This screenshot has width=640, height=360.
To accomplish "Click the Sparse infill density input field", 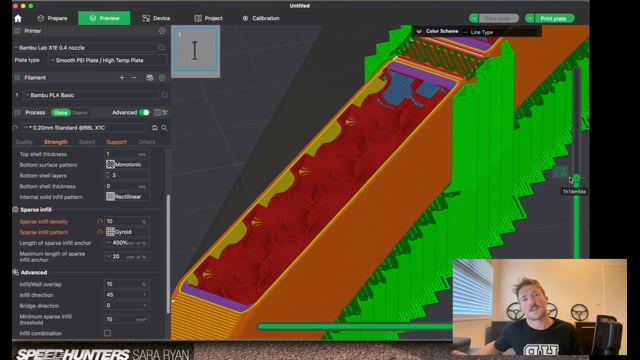I will pyautogui.click(x=127, y=221).
